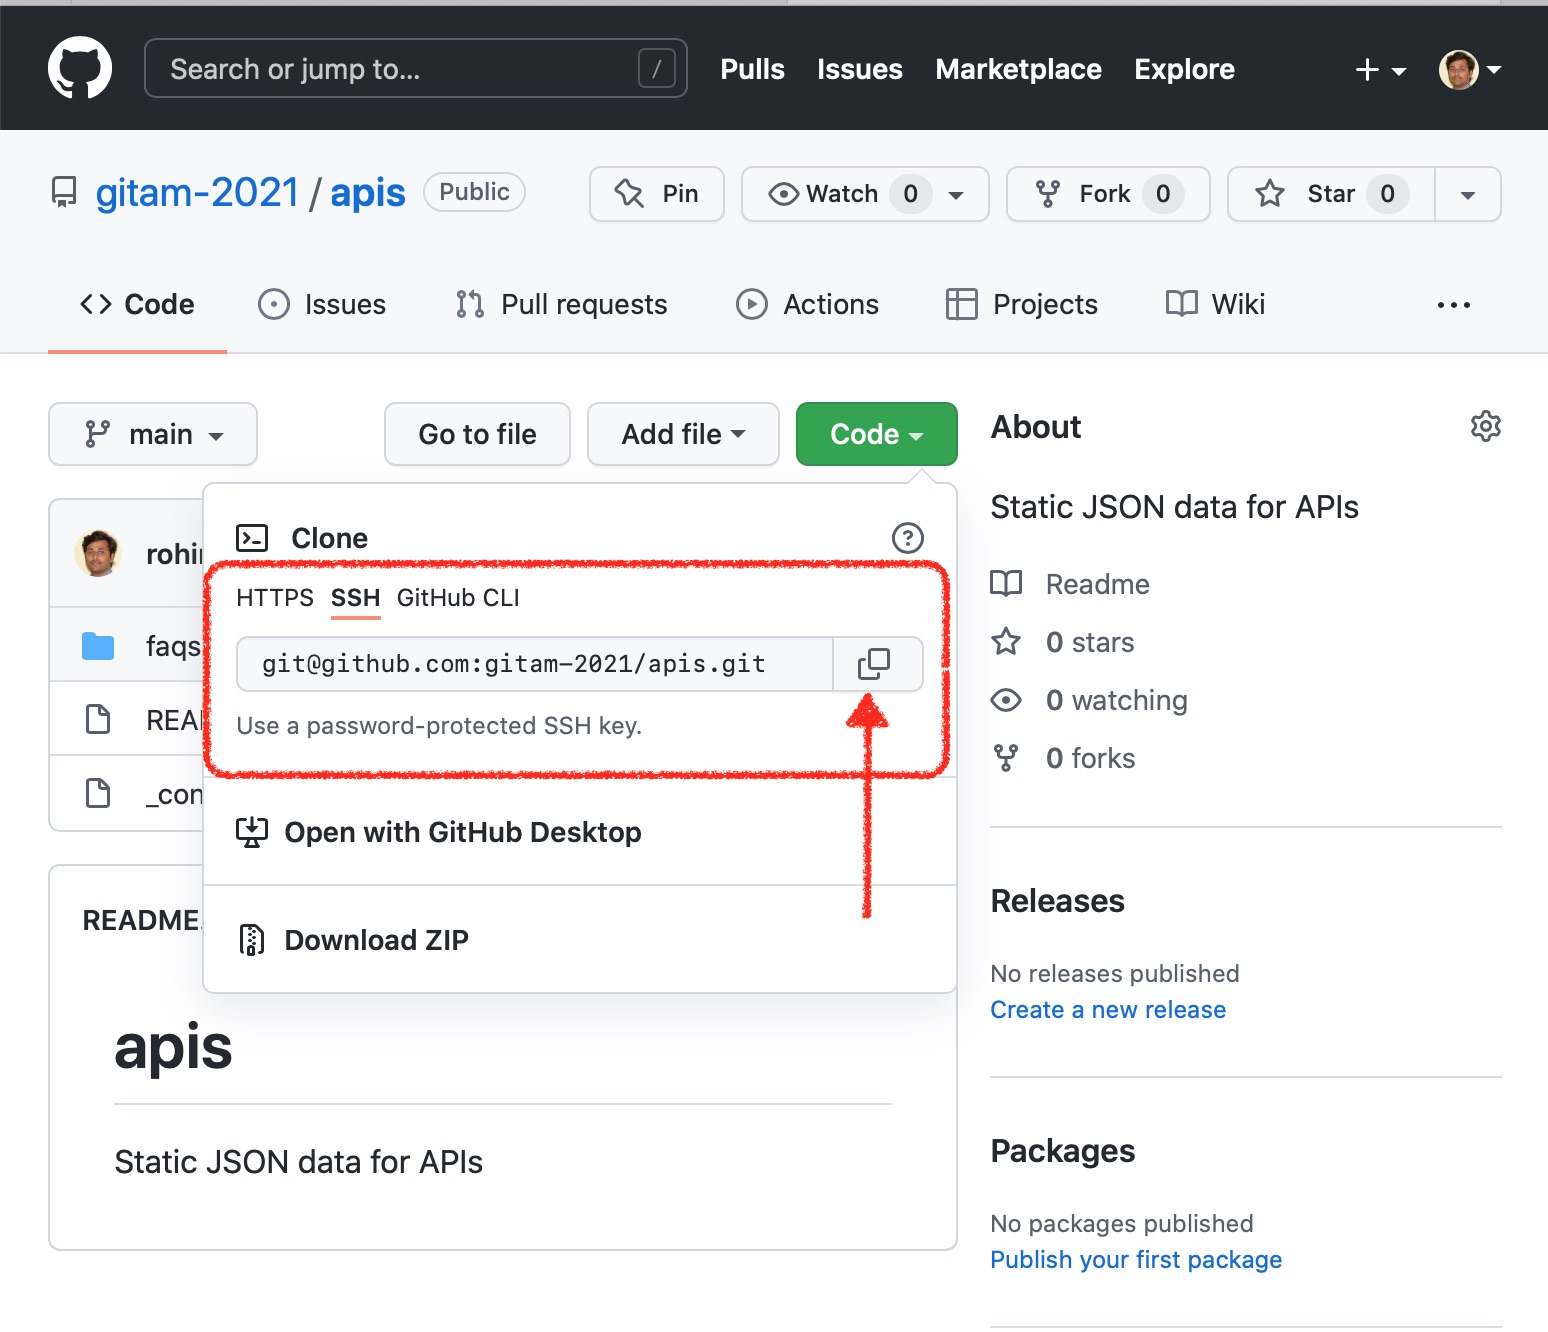Click the apis heading in the README
Viewport: 1548px width, 1332px height.
click(x=173, y=1048)
